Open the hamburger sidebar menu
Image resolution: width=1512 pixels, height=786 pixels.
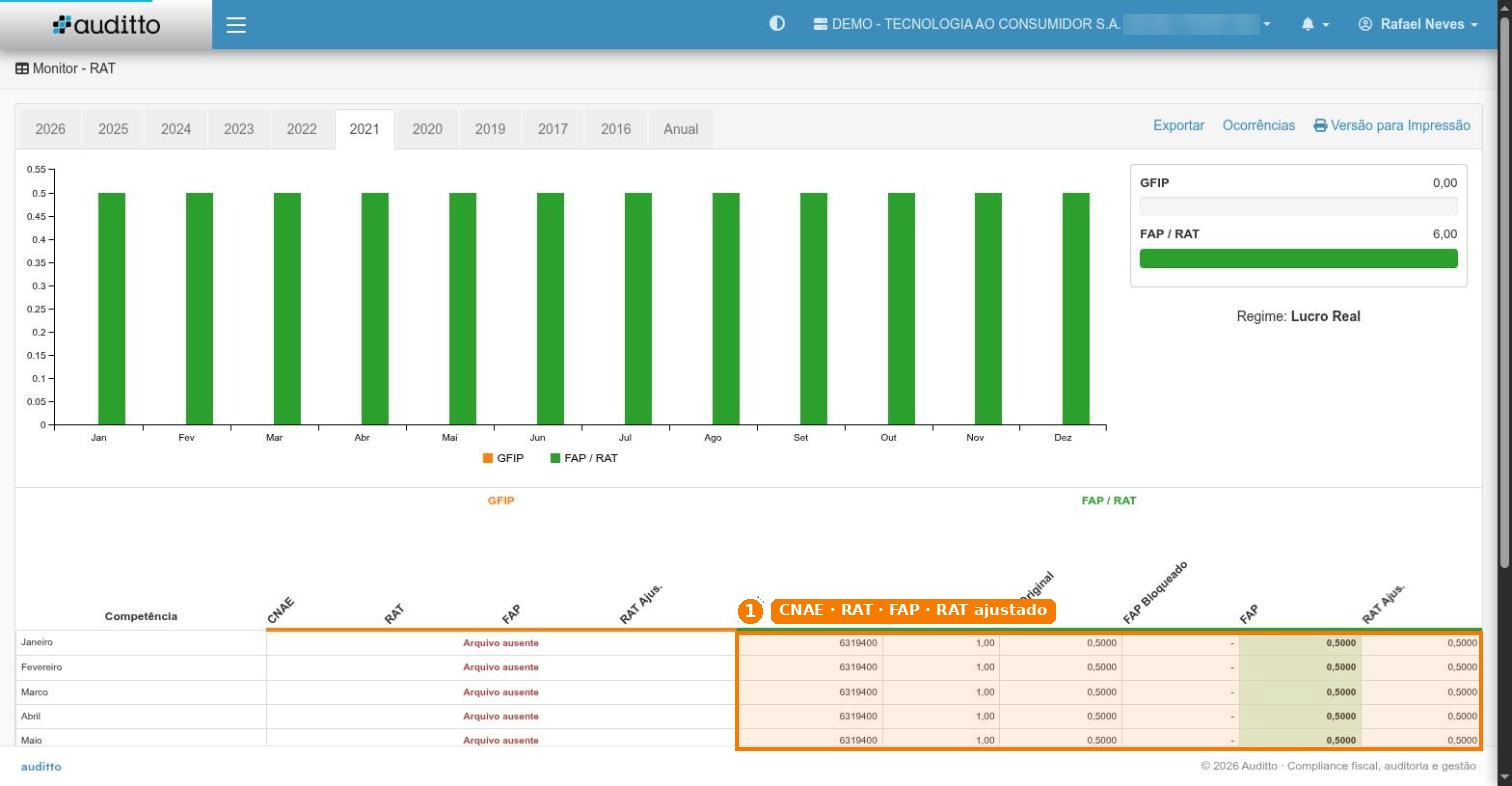[x=236, y=25]
